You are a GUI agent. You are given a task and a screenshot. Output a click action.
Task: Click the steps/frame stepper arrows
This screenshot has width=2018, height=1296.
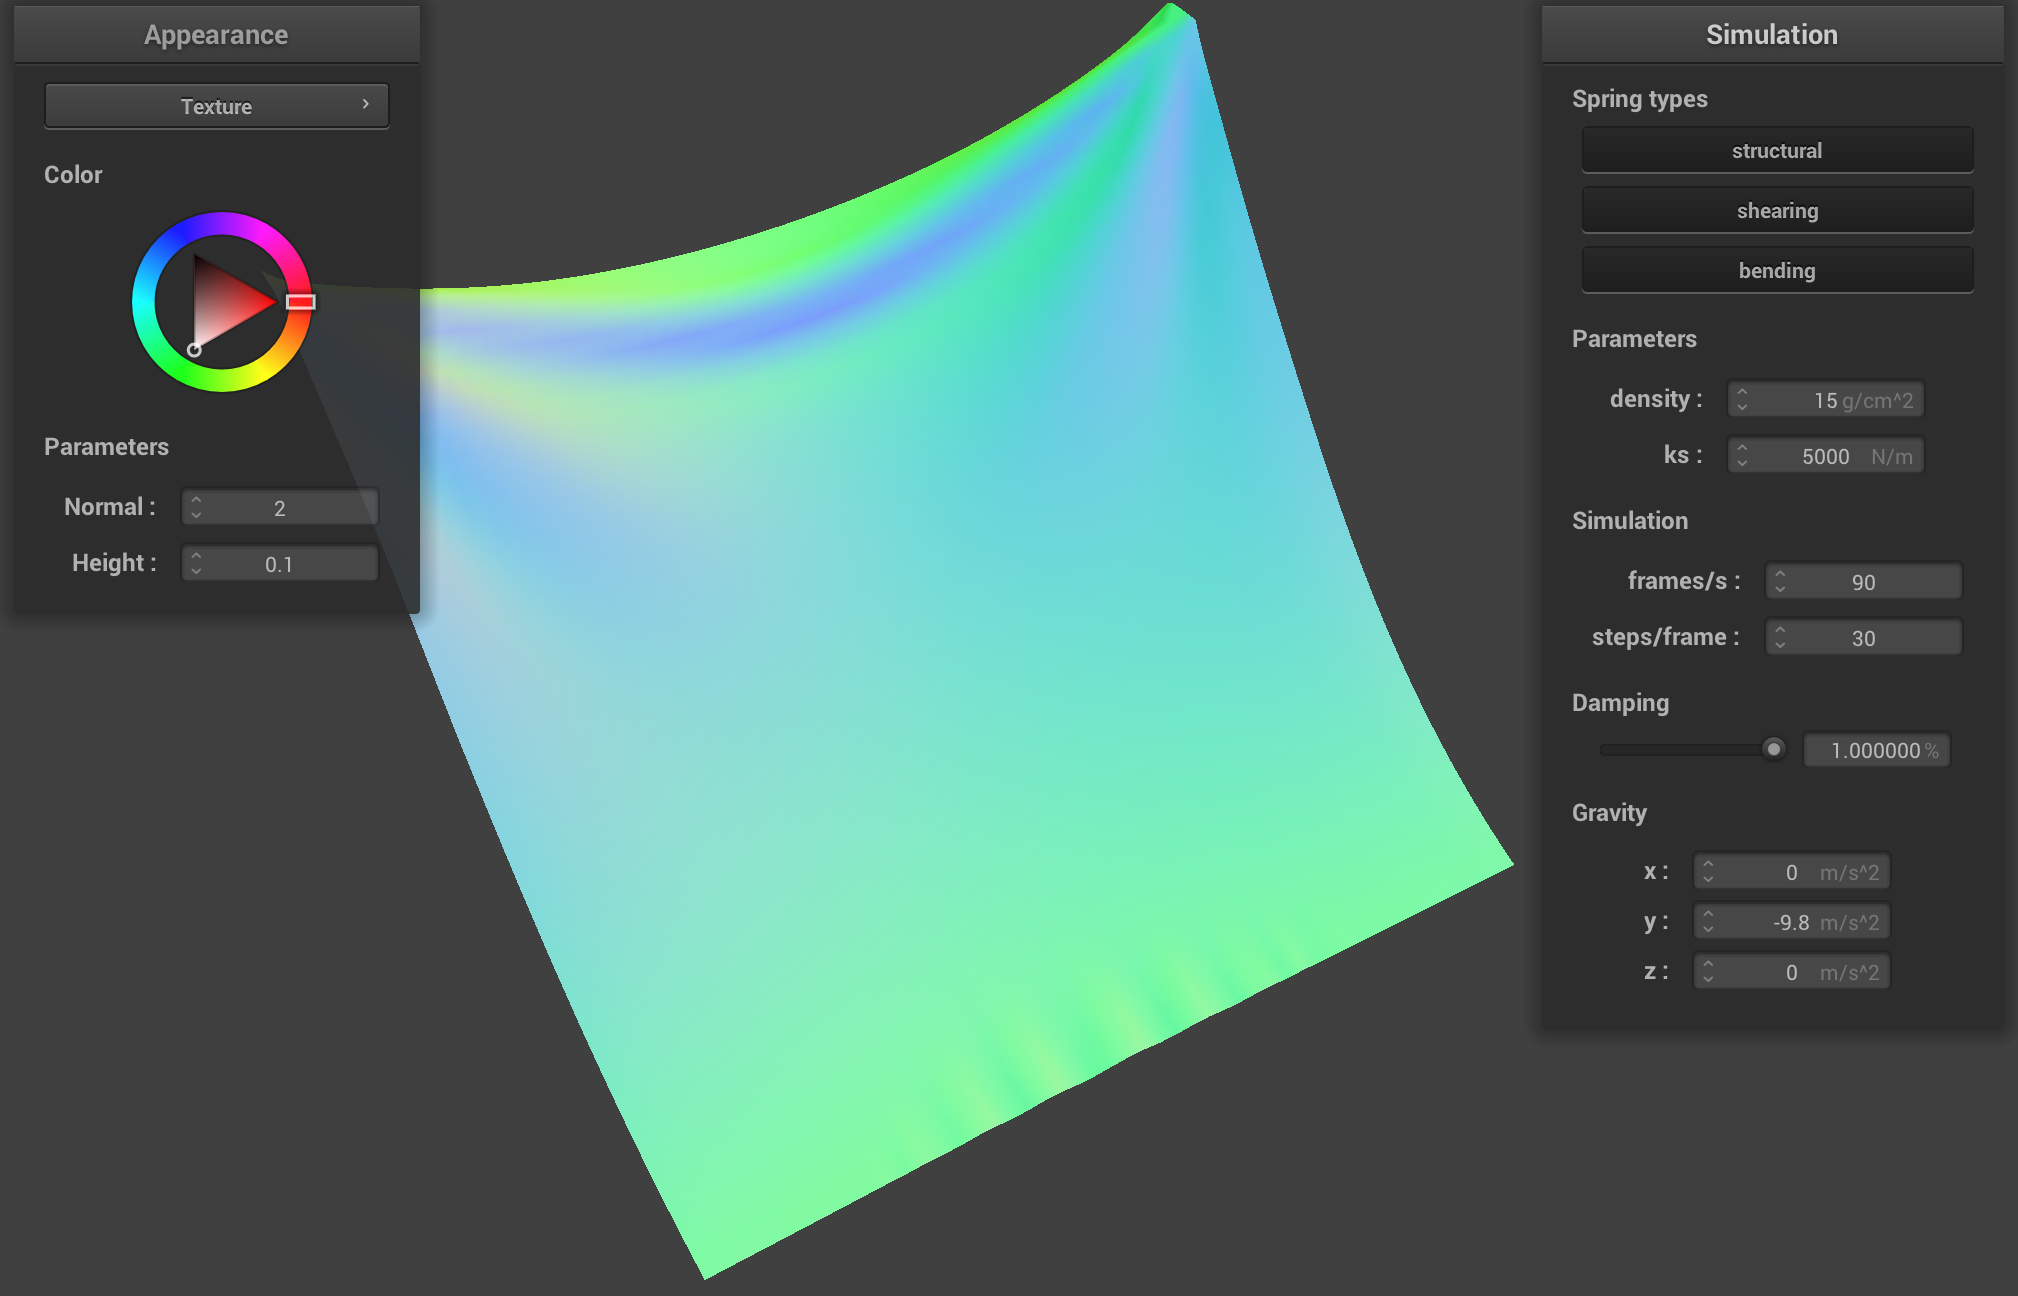pyautogui.click(x=1781, y=638)
